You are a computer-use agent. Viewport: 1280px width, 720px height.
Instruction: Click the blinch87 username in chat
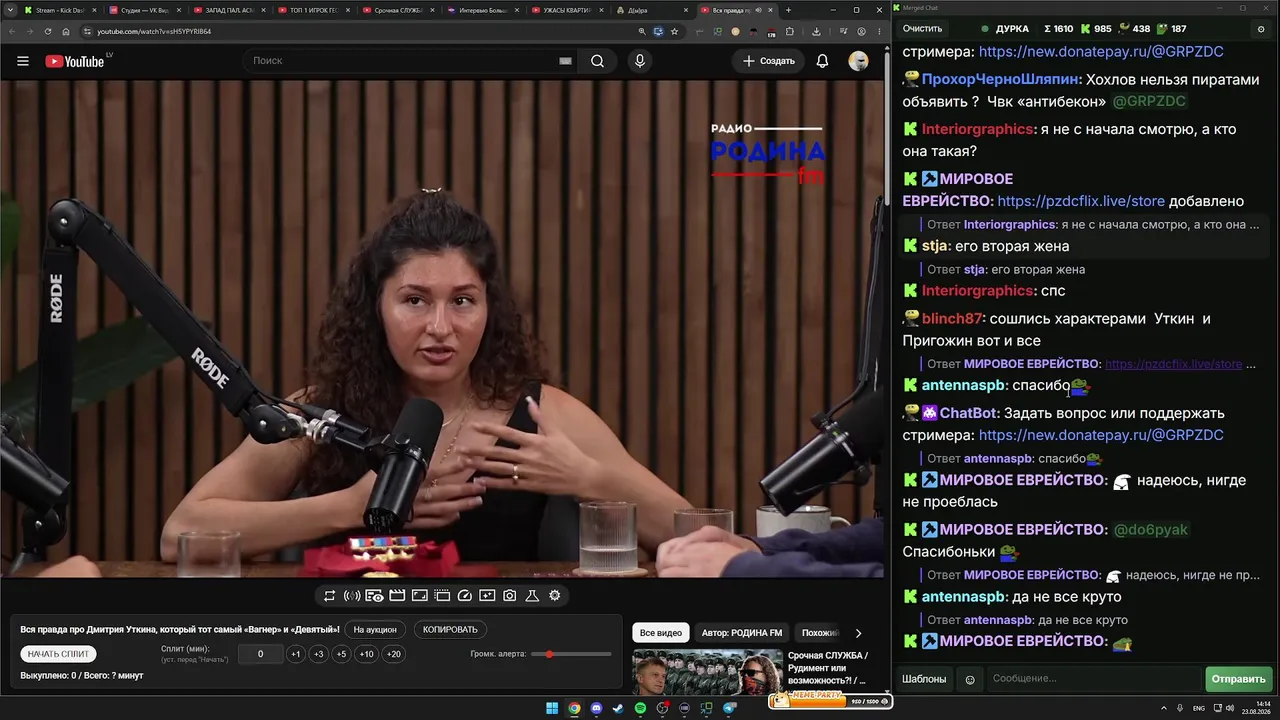tap(952, 319)
